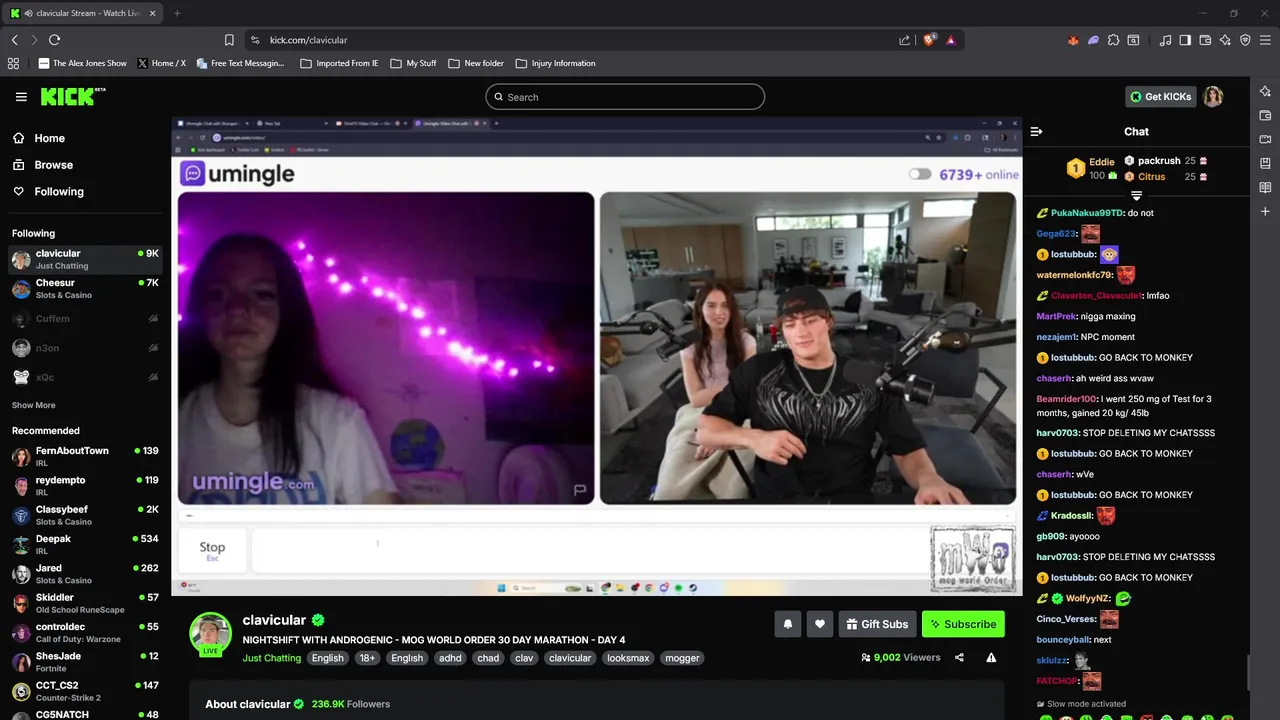Click the 18+ tag
The image size is (1280, 720).
click(367, 658)
